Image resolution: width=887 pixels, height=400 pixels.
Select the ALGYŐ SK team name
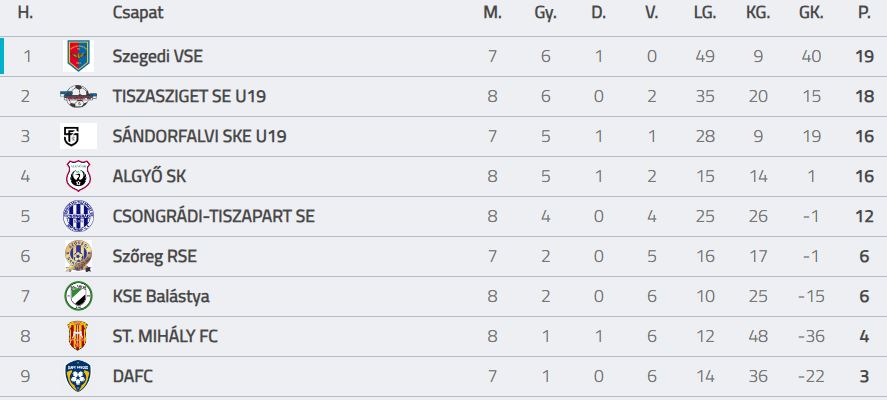149,176
